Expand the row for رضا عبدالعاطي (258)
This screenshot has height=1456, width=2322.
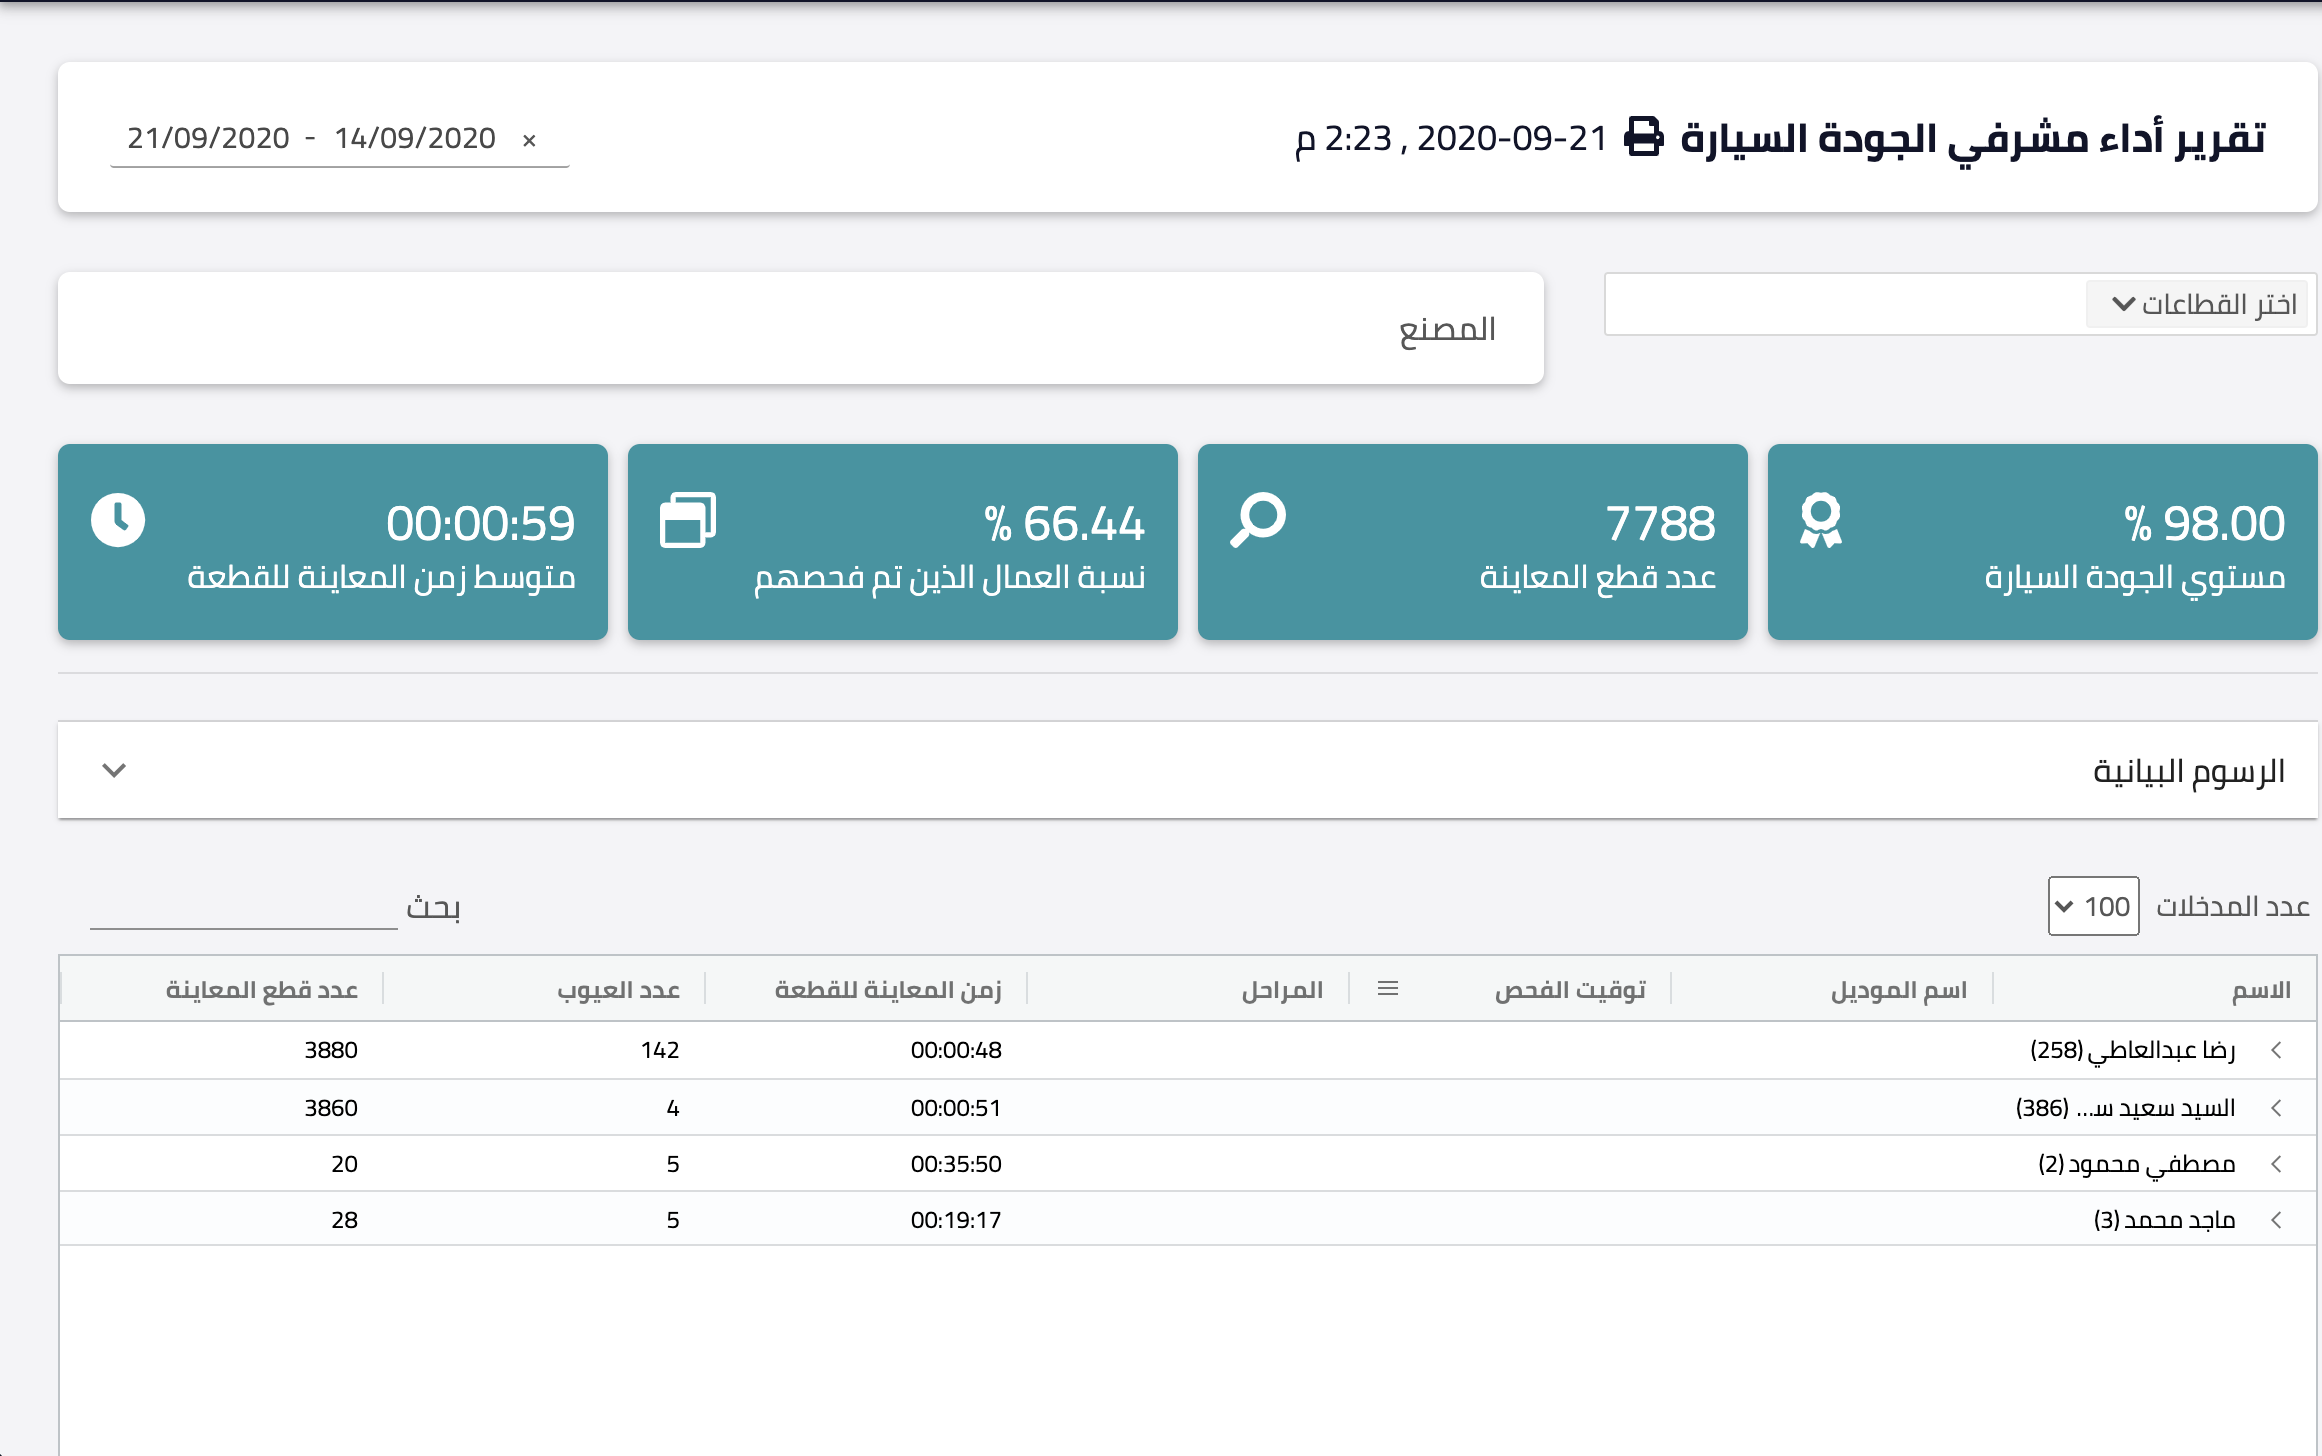(x=2276, y=1050)
